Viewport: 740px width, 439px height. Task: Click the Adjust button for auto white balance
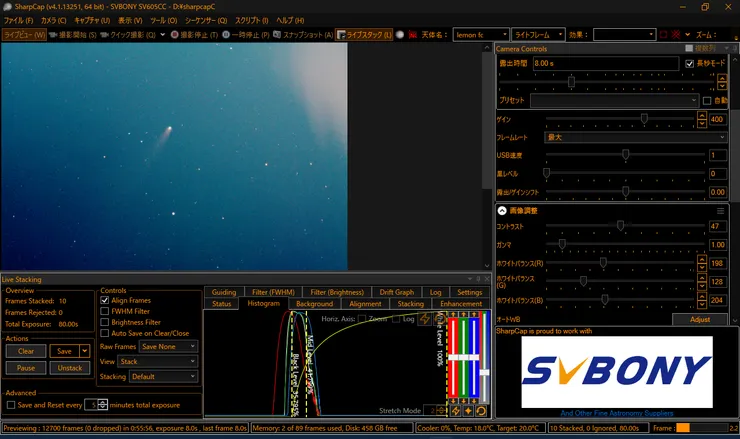(700, 319)
